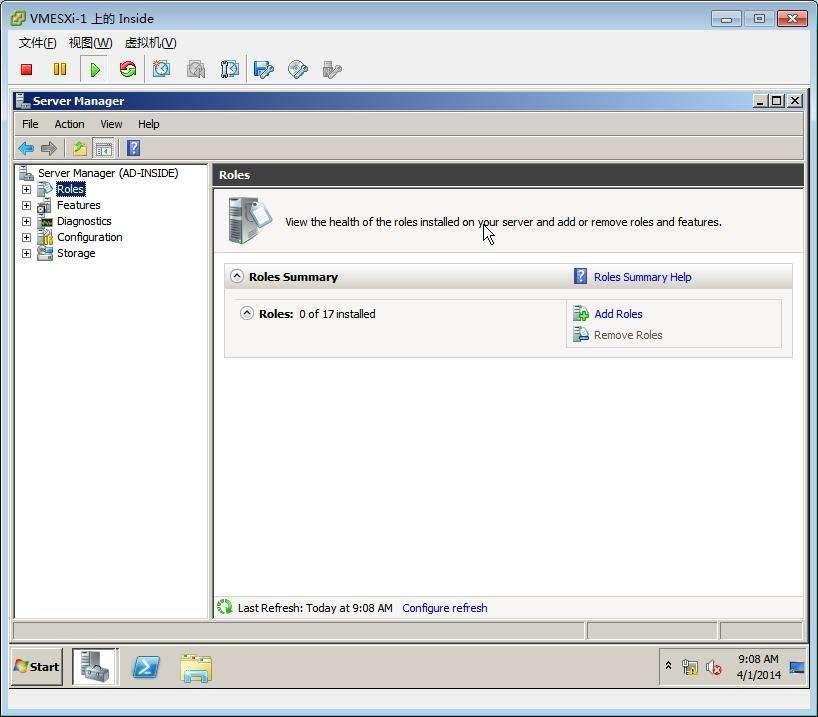Expand the Diagnostics tree node

[x=27, y=221]
